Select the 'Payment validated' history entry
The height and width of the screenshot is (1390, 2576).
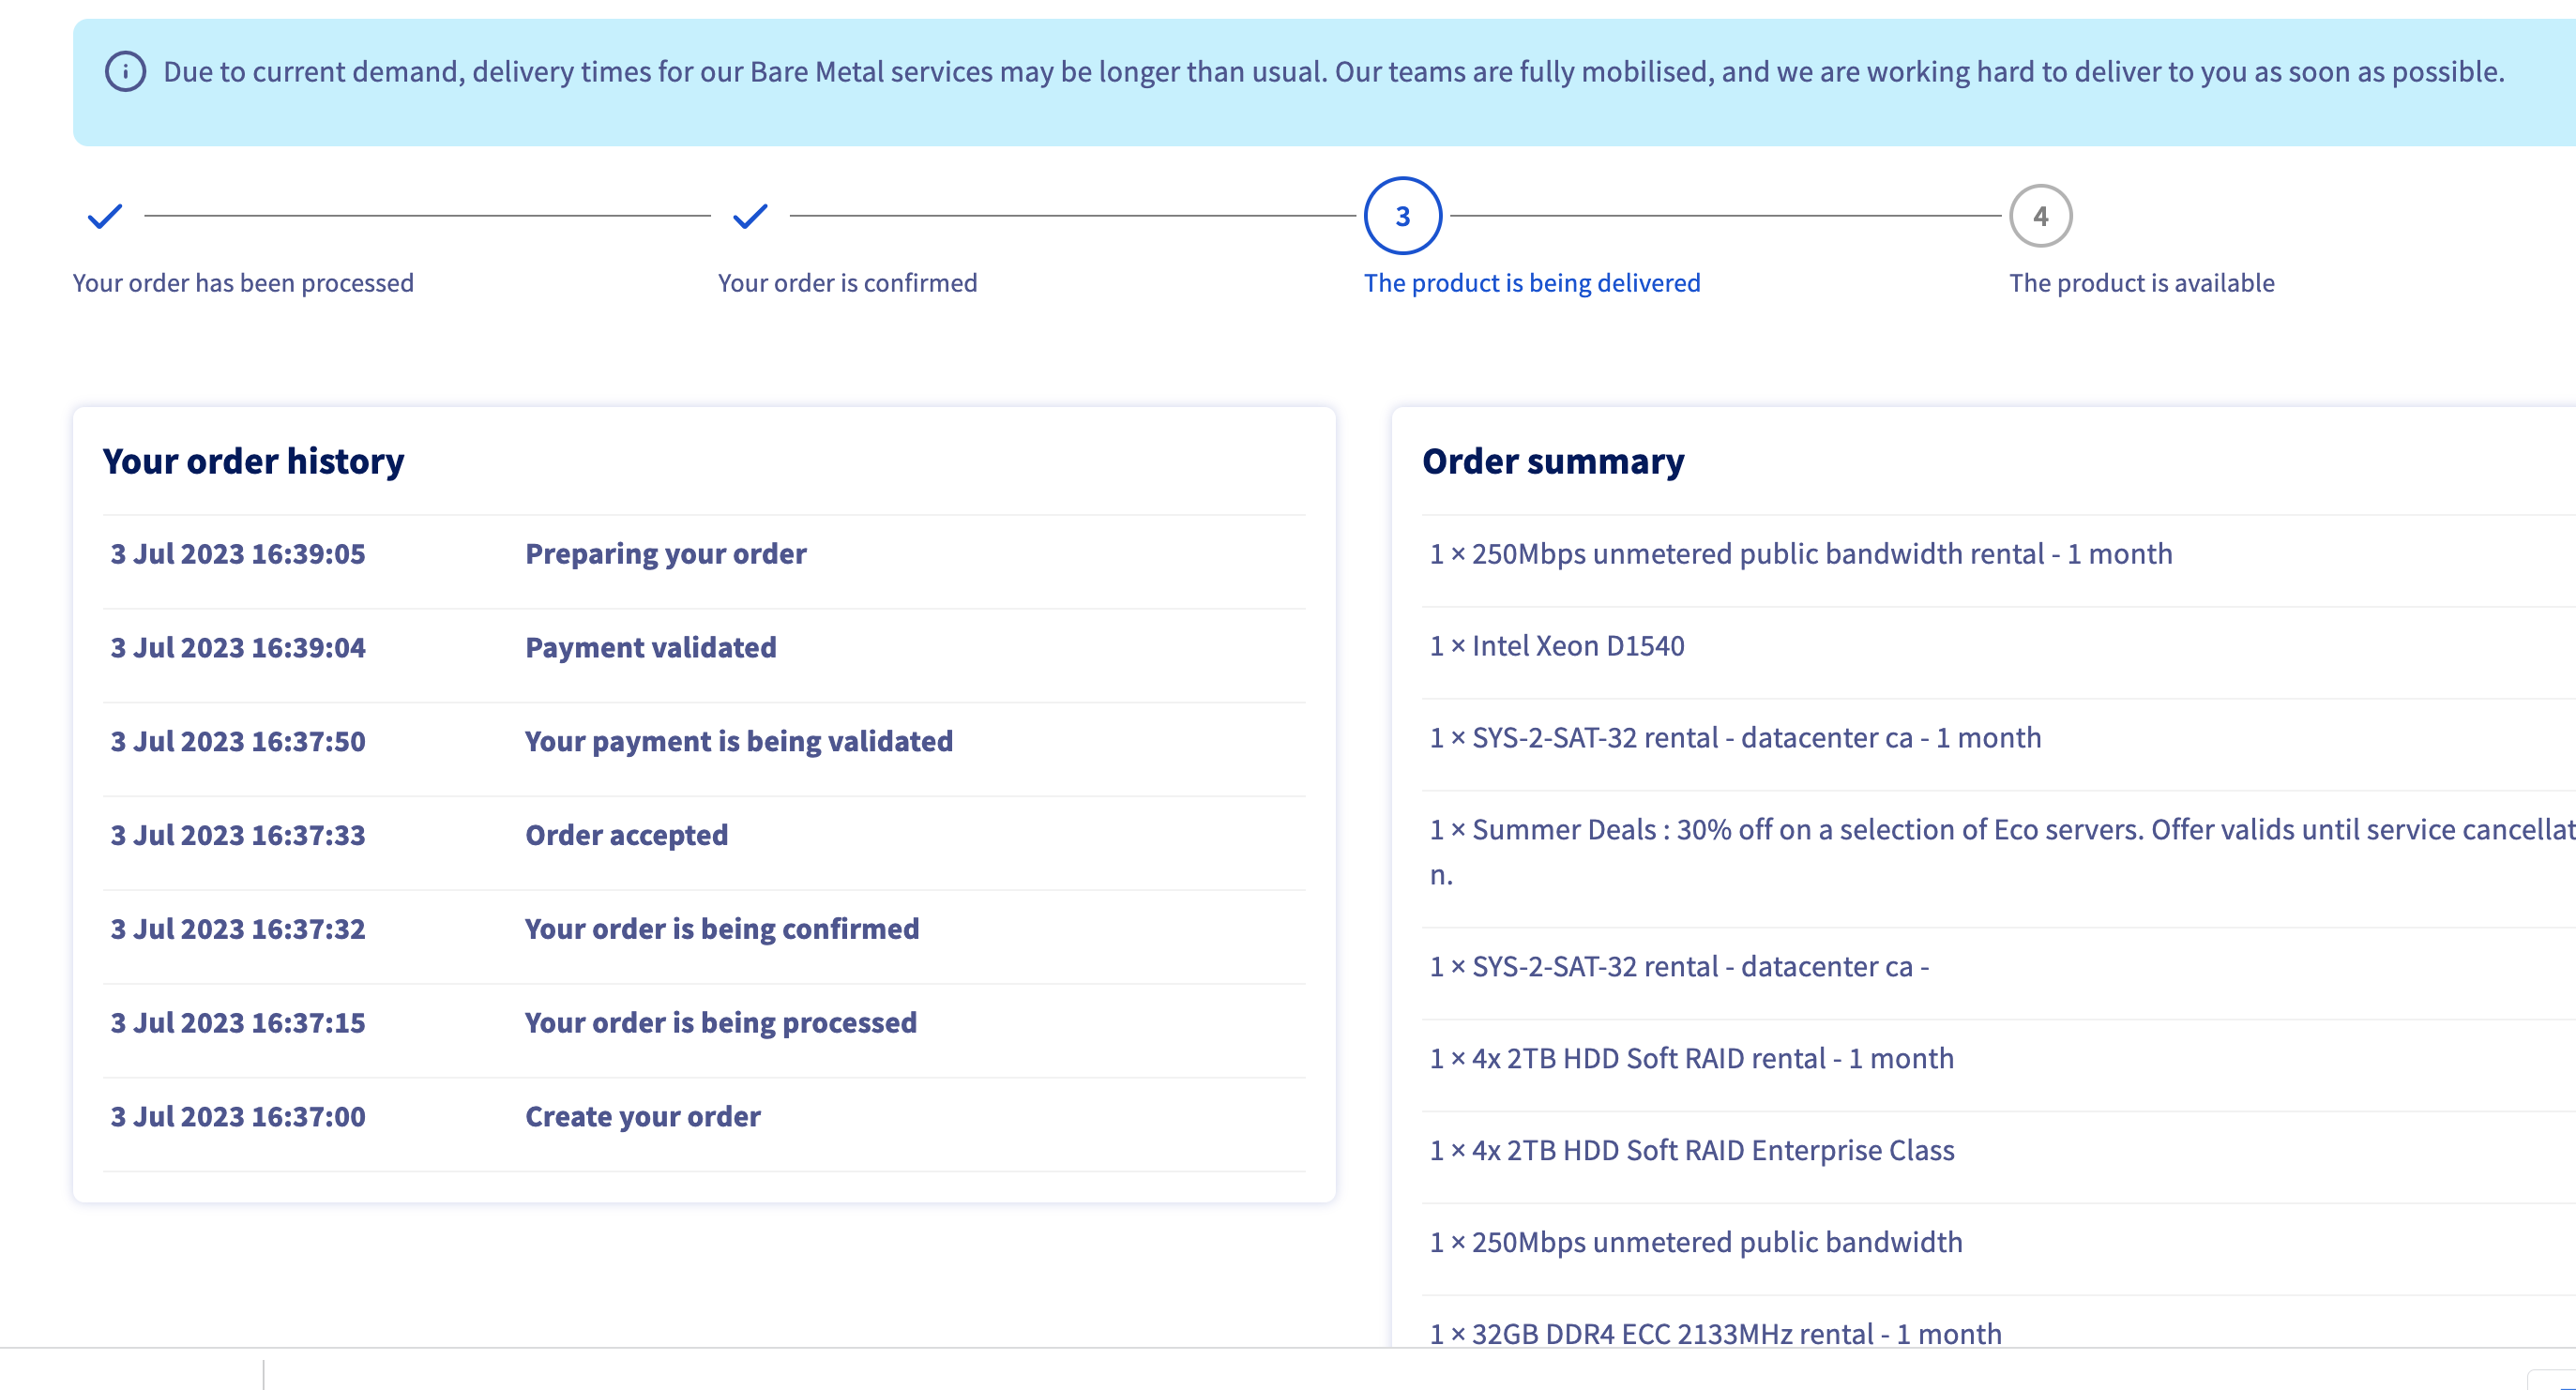pyautogui.click(x=704, y=648)
